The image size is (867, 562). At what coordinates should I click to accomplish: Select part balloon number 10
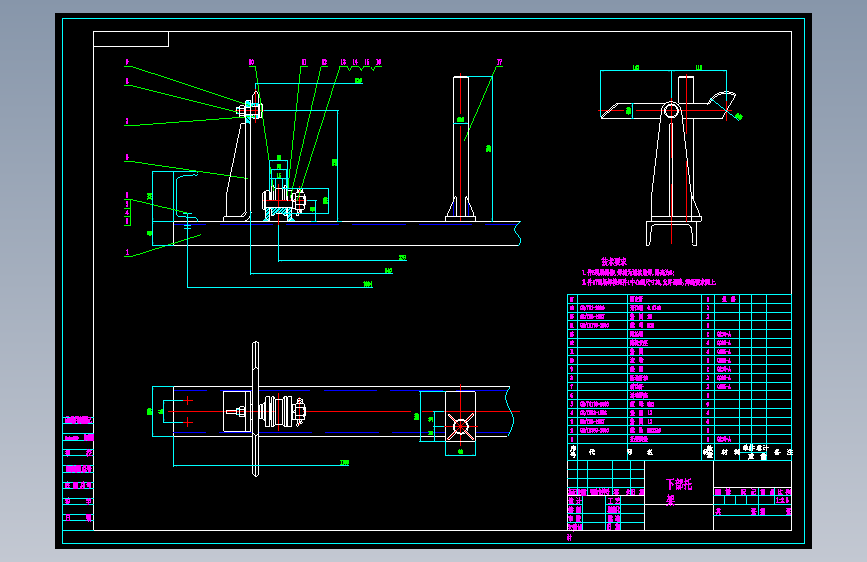(252, 62)
